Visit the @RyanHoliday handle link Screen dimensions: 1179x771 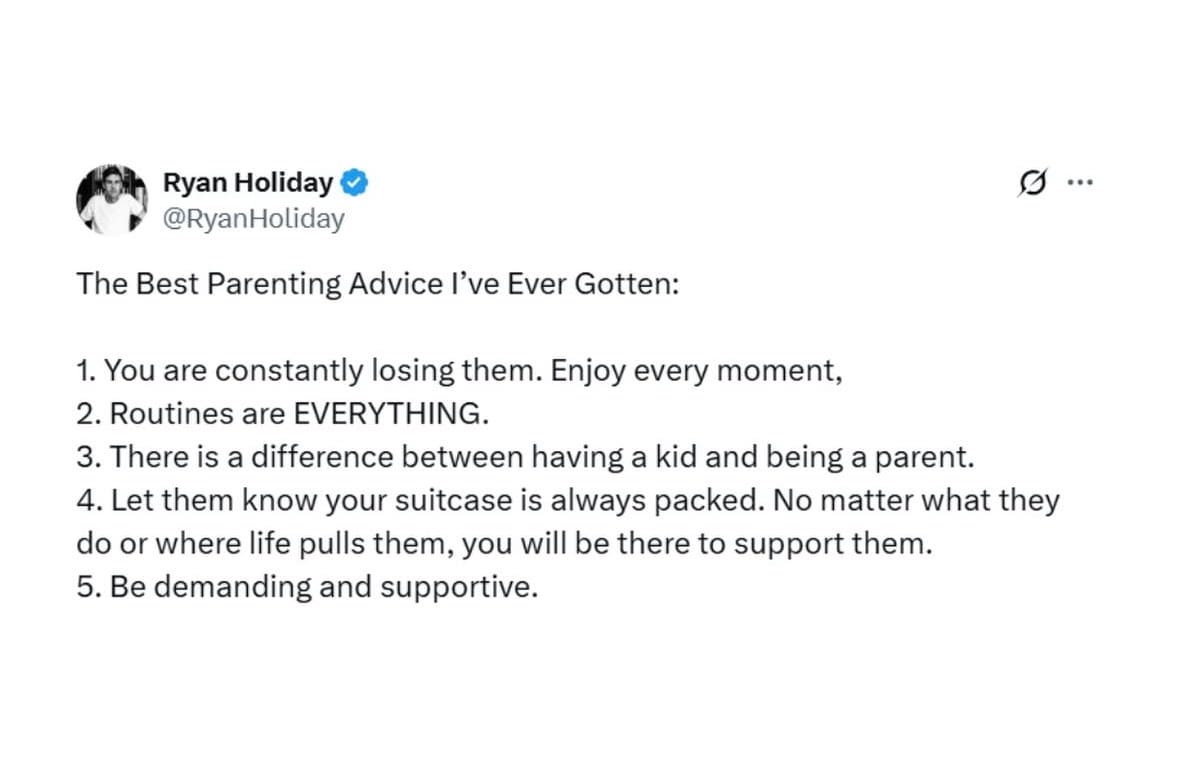[x=253, y=219]
